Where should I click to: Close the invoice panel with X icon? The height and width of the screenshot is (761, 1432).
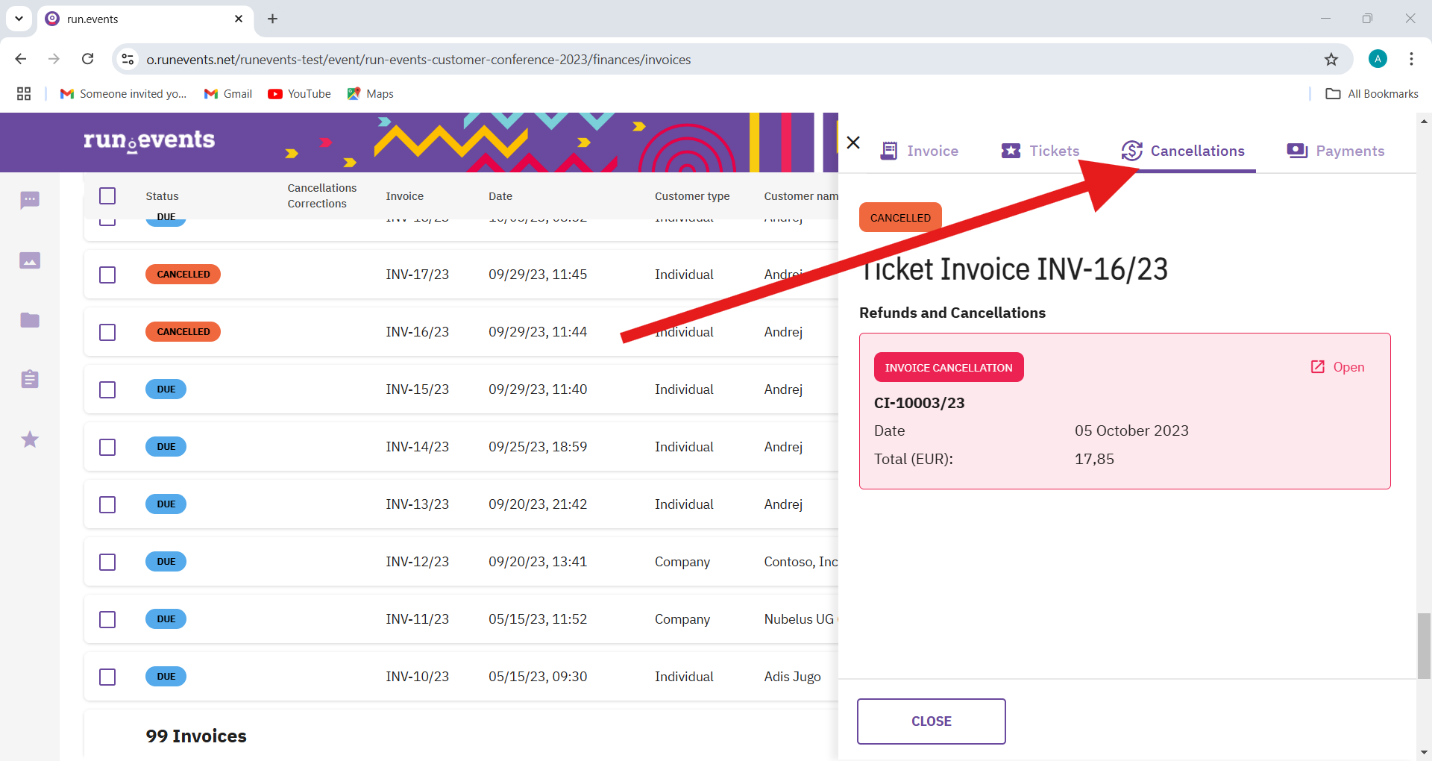853,142
